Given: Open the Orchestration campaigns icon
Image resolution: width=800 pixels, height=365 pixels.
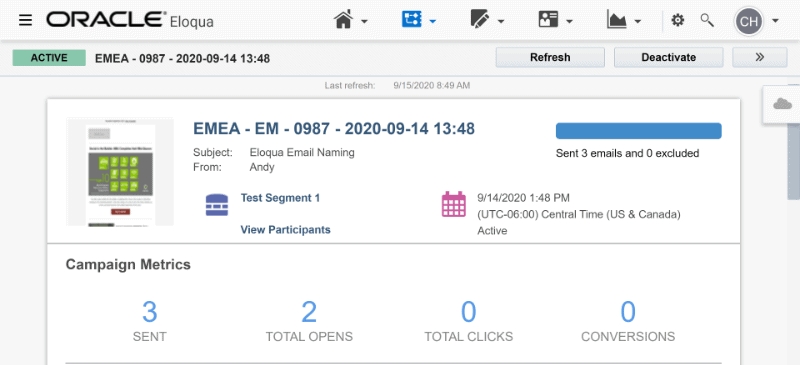Looking at the screenshot, I should (412, 20).
